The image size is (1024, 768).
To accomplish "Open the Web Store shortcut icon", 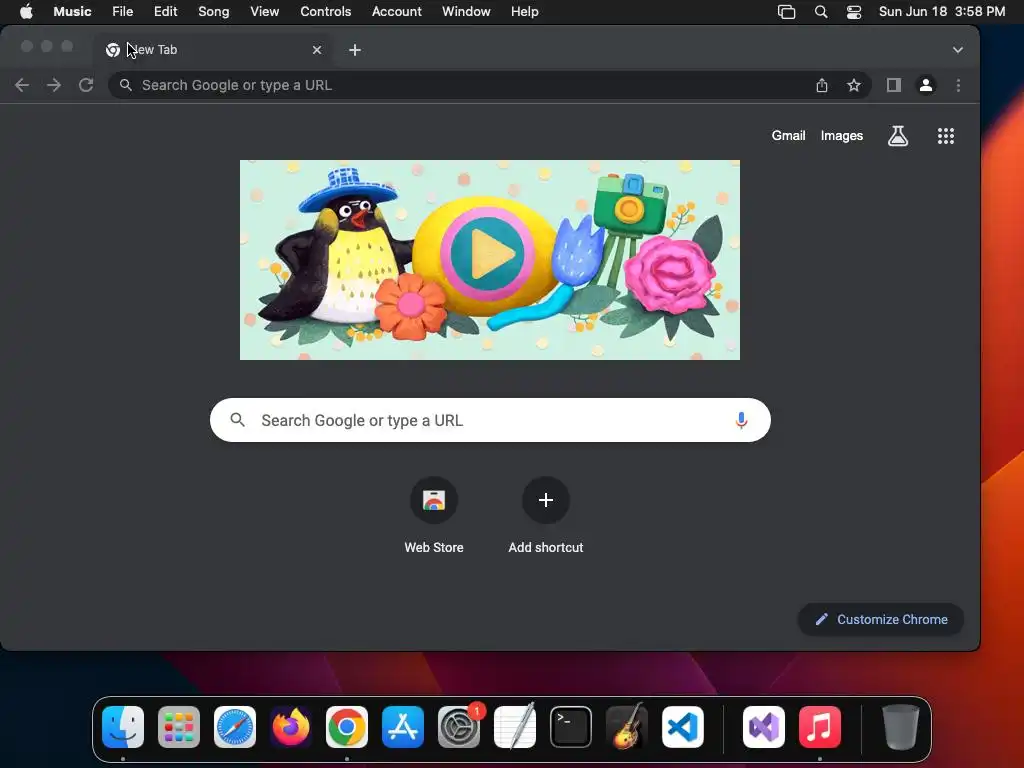I will (x=434, y=500).
